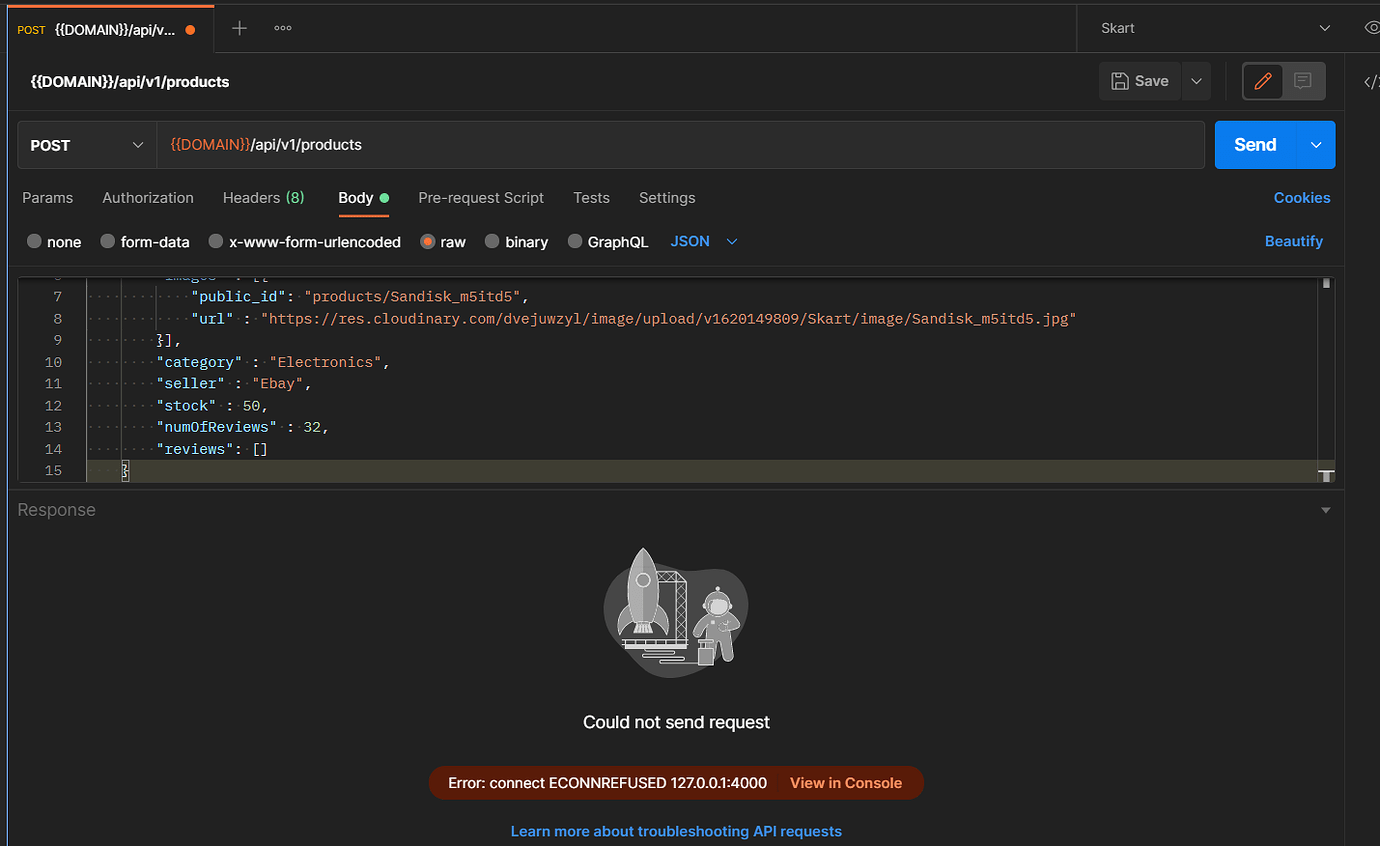Open more options via ellipsis icon
Image resolution: width=1380 pixels, height=846 pixels.
[x=282, y=28]
